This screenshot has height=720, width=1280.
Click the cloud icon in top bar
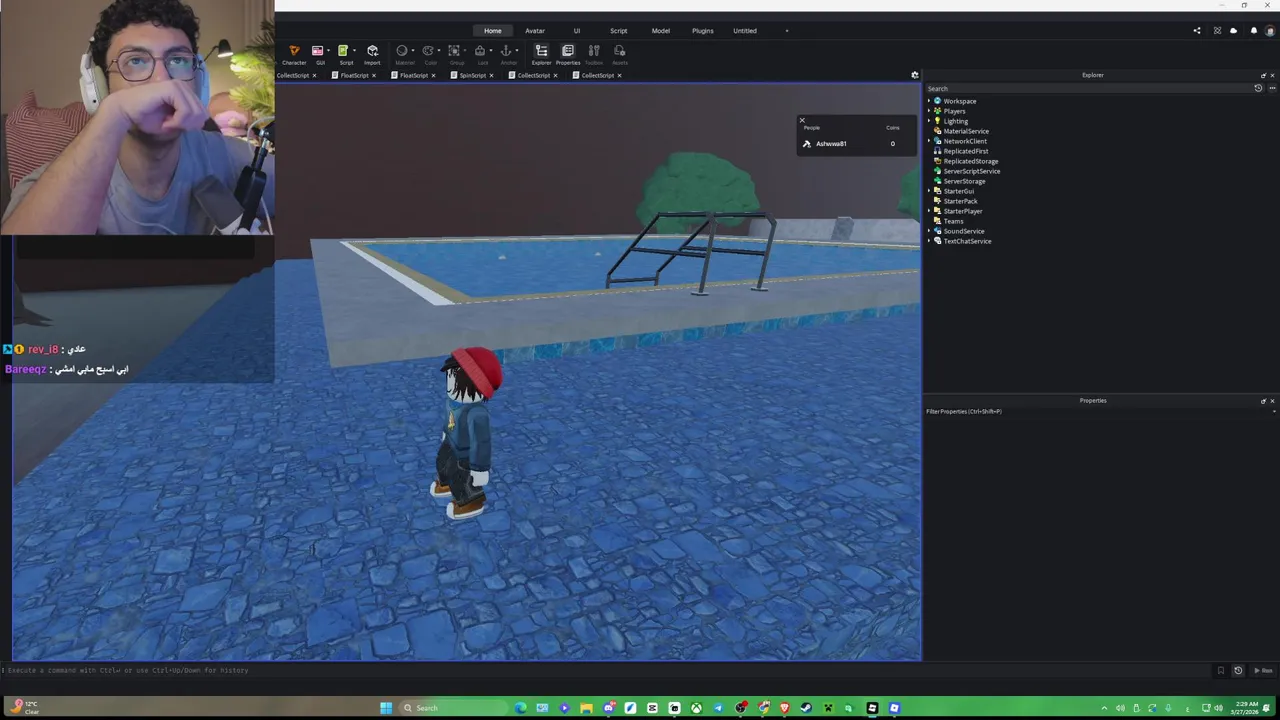click(x=1233, y=31)
